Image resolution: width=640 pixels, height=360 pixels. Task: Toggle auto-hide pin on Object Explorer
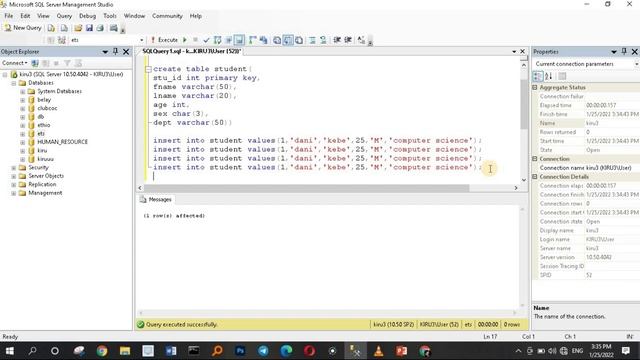116,51
